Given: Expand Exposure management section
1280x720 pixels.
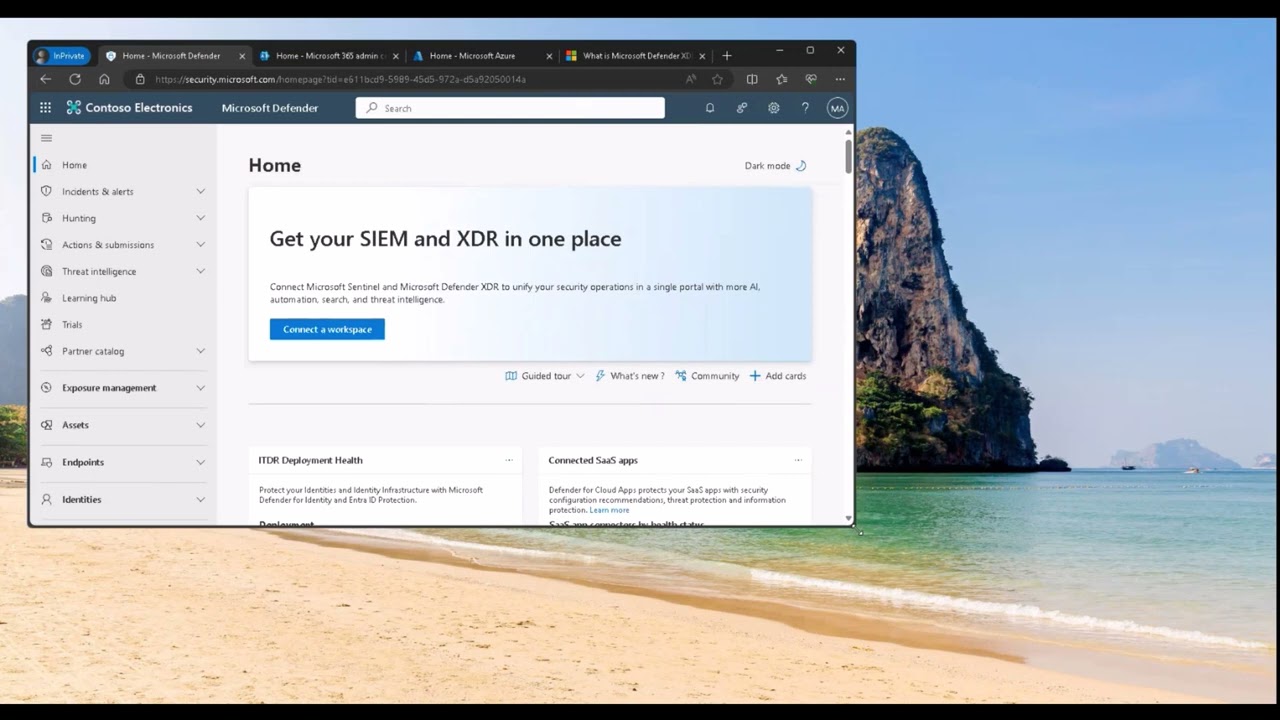Looking at the screenshot, I should [200, 388].
